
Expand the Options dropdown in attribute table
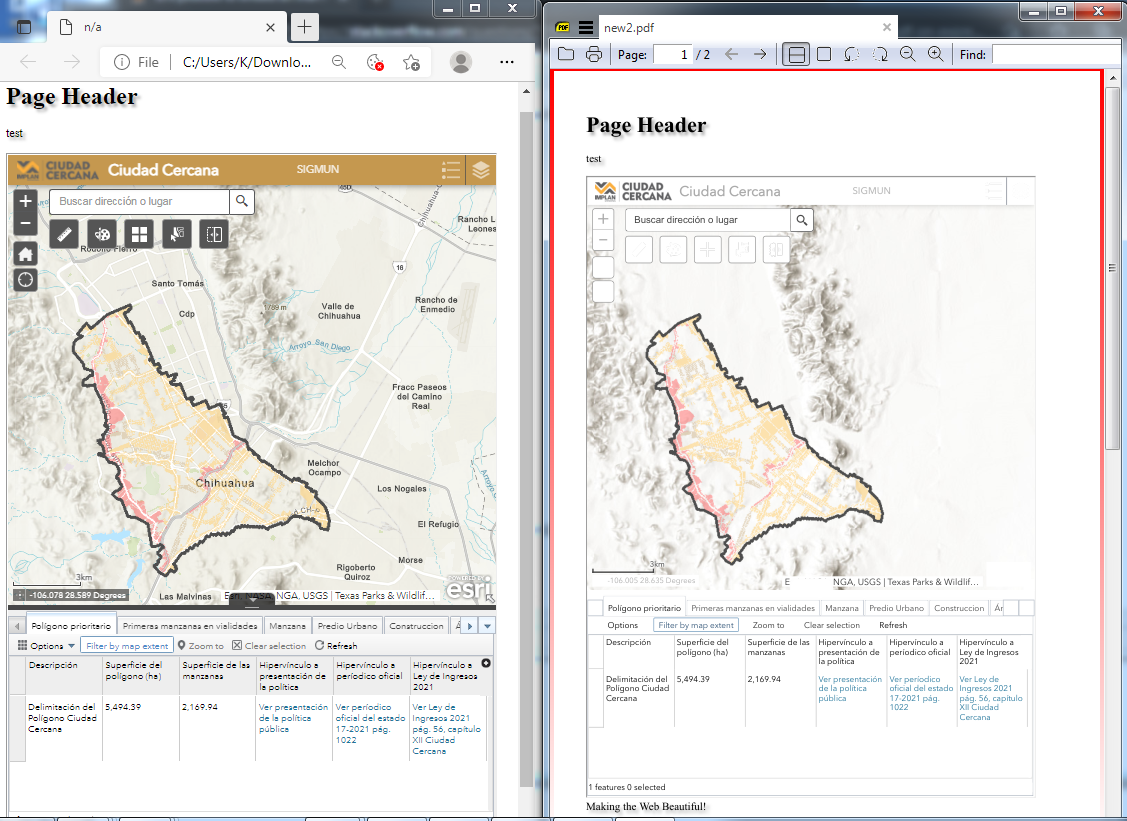tap(46, 646)
